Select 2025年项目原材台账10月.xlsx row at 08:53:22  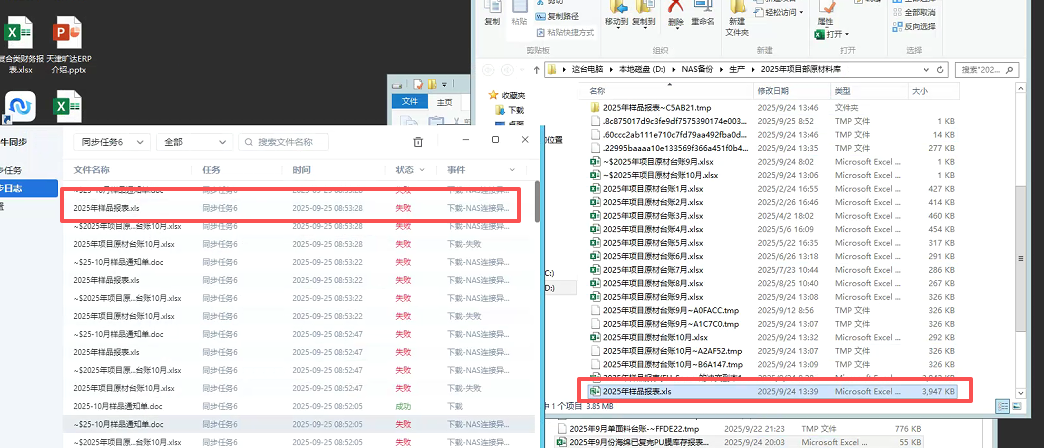pos(298,316)
